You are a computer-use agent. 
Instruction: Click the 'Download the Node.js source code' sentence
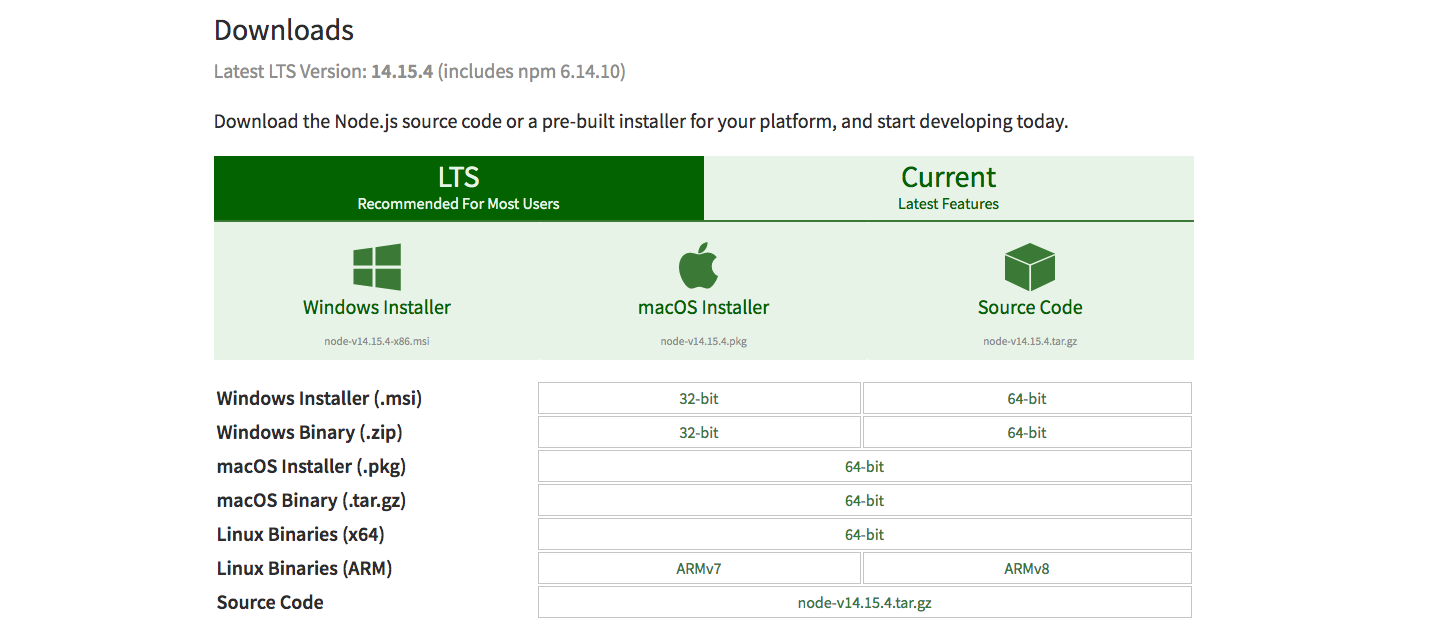click(641, 122)
